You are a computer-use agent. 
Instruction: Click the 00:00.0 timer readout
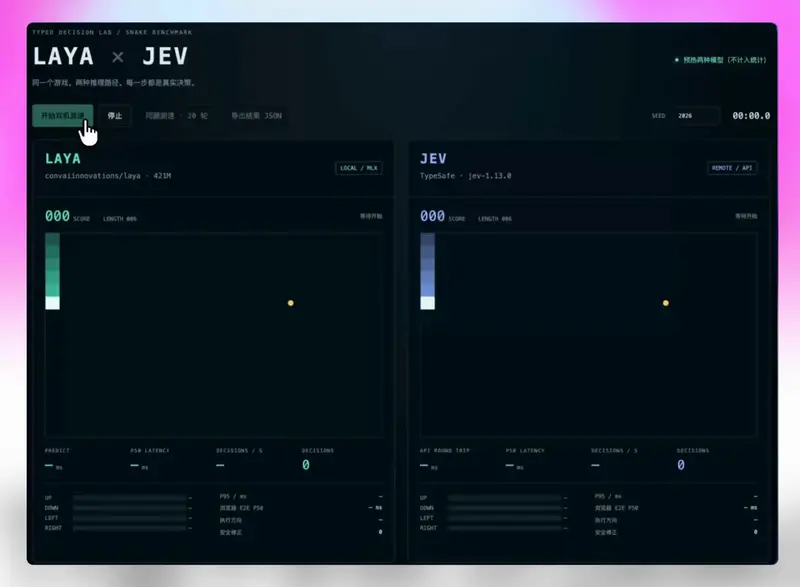[x=751, y=116]
